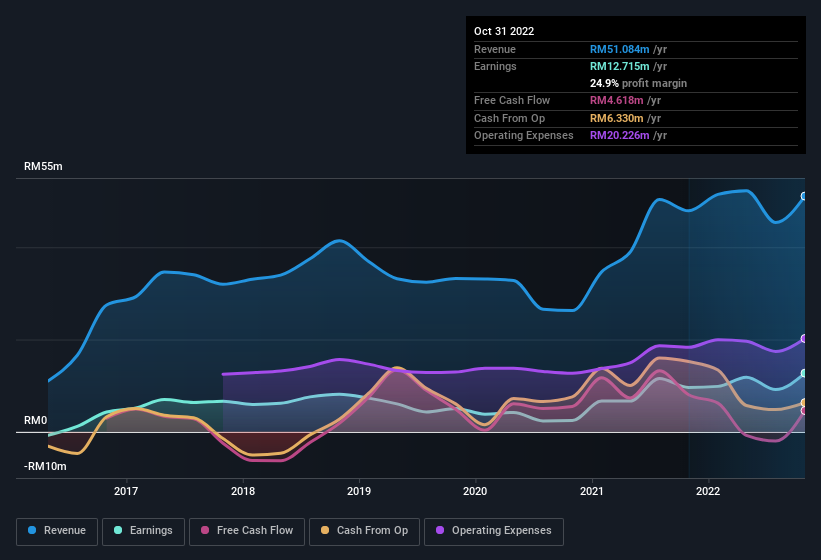This screenshot has height=560, width=821.
Task: Click the RM6.330m cash from op value
Action: [x=616, y=118]
